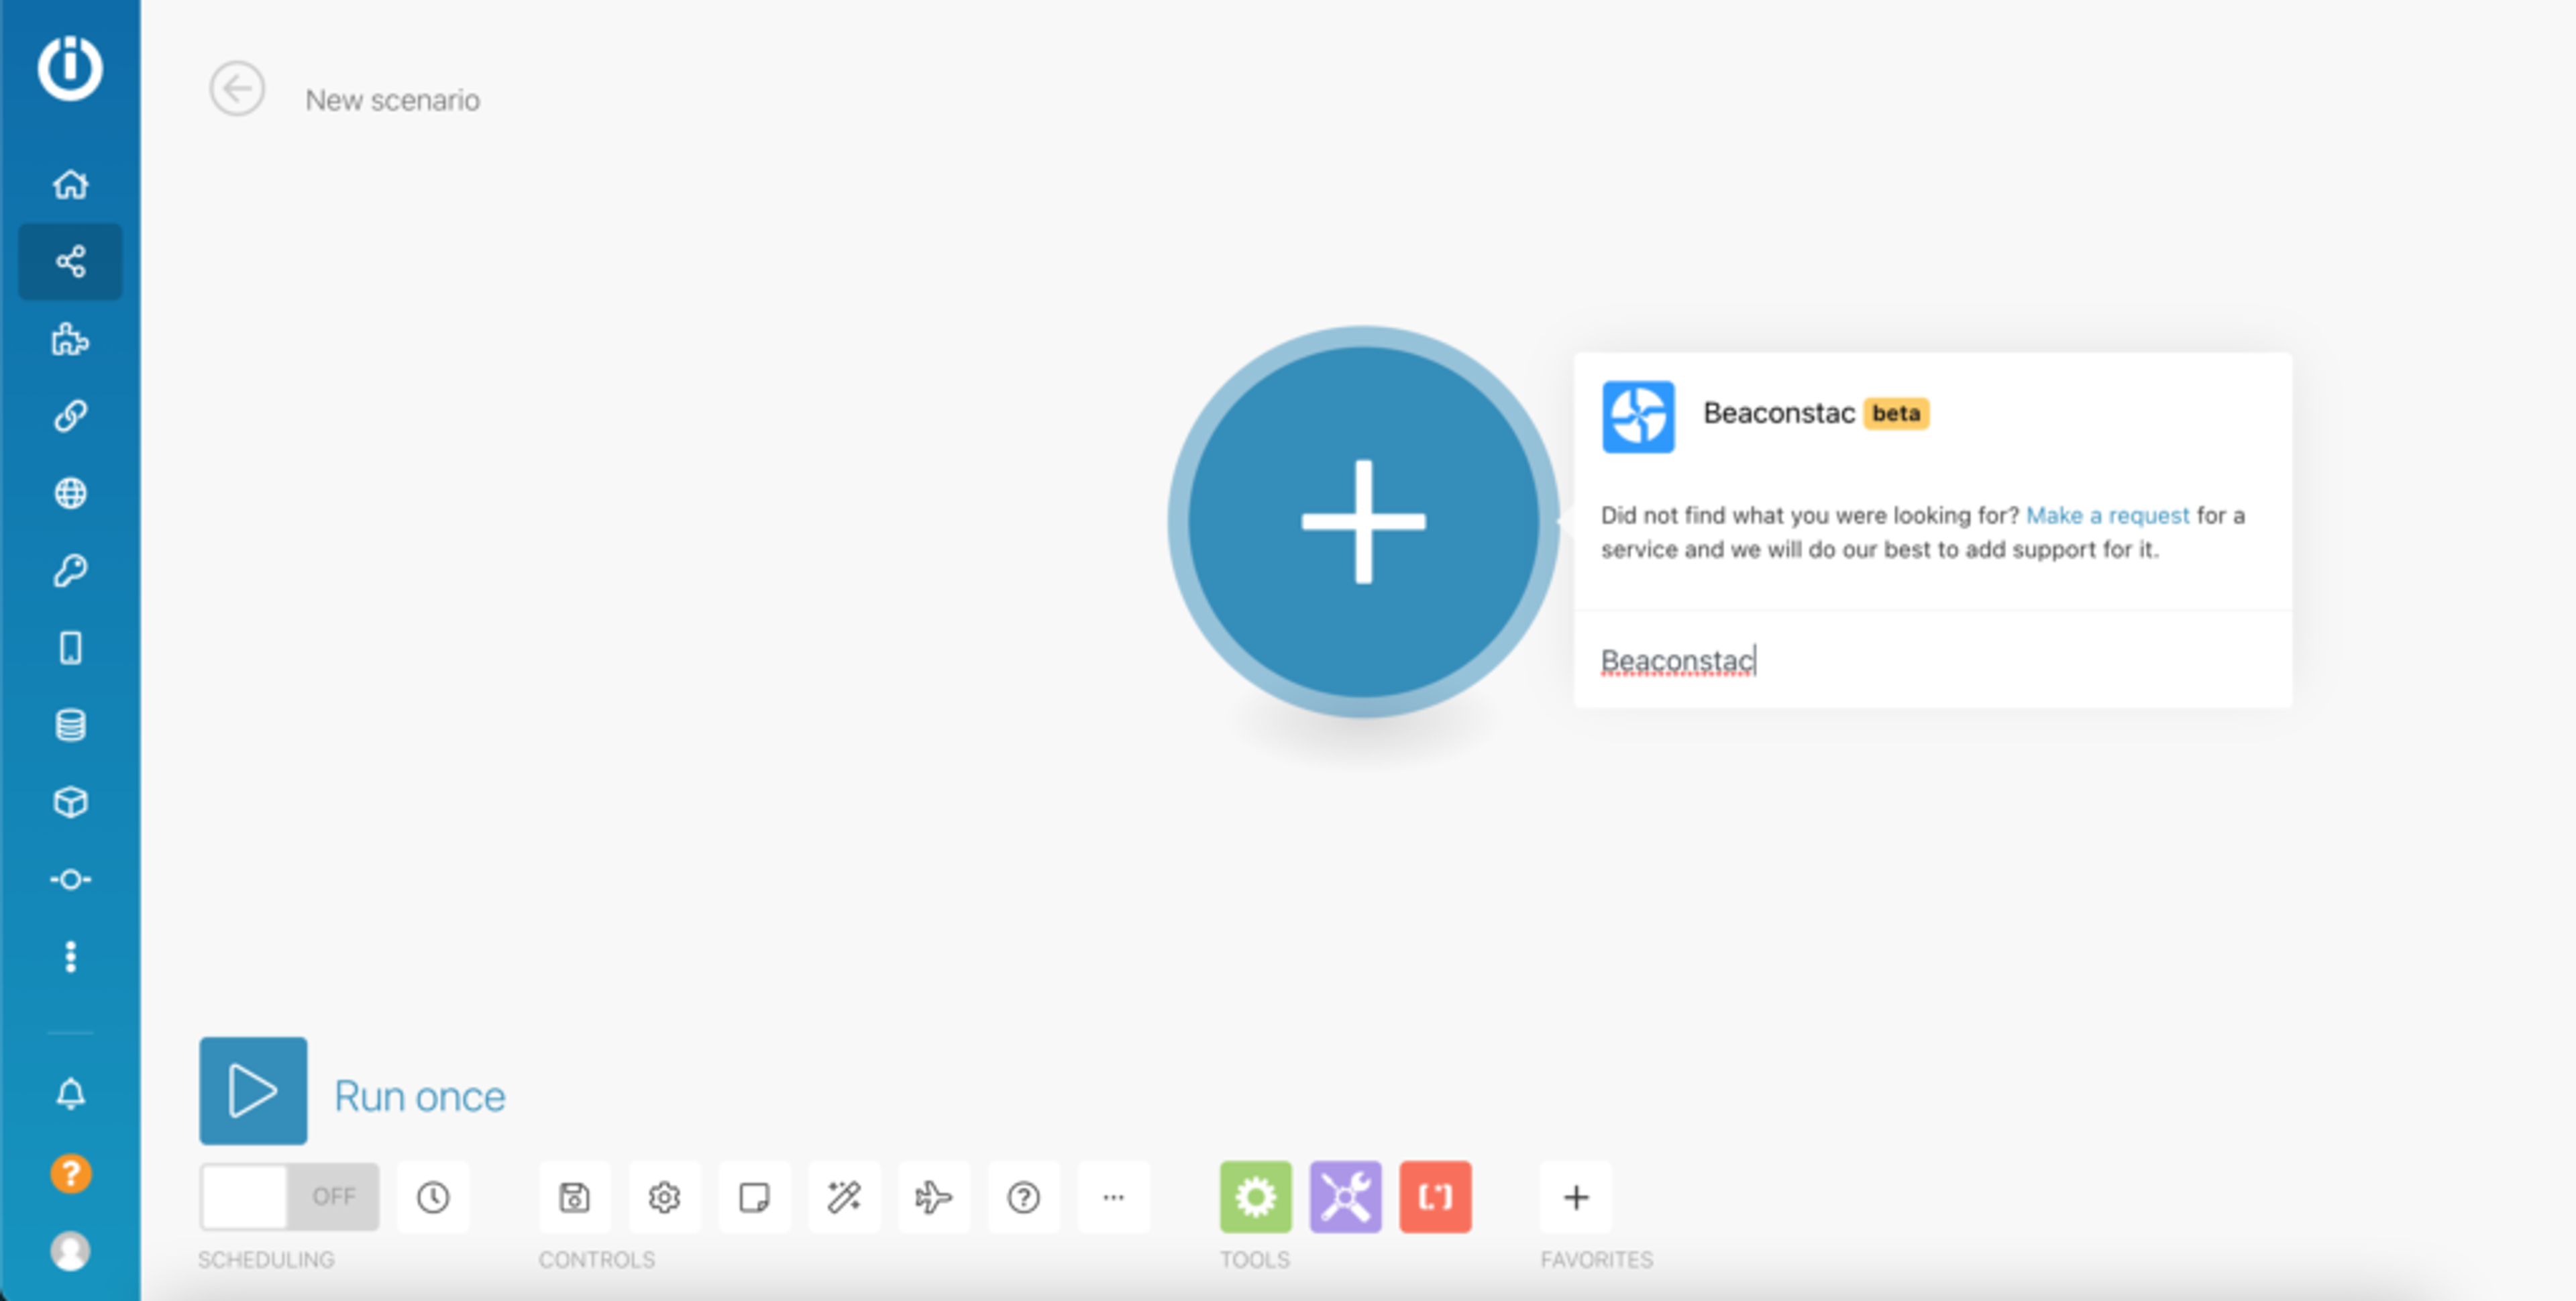Open the More vertical dots menu

click(x=70, y=957)
